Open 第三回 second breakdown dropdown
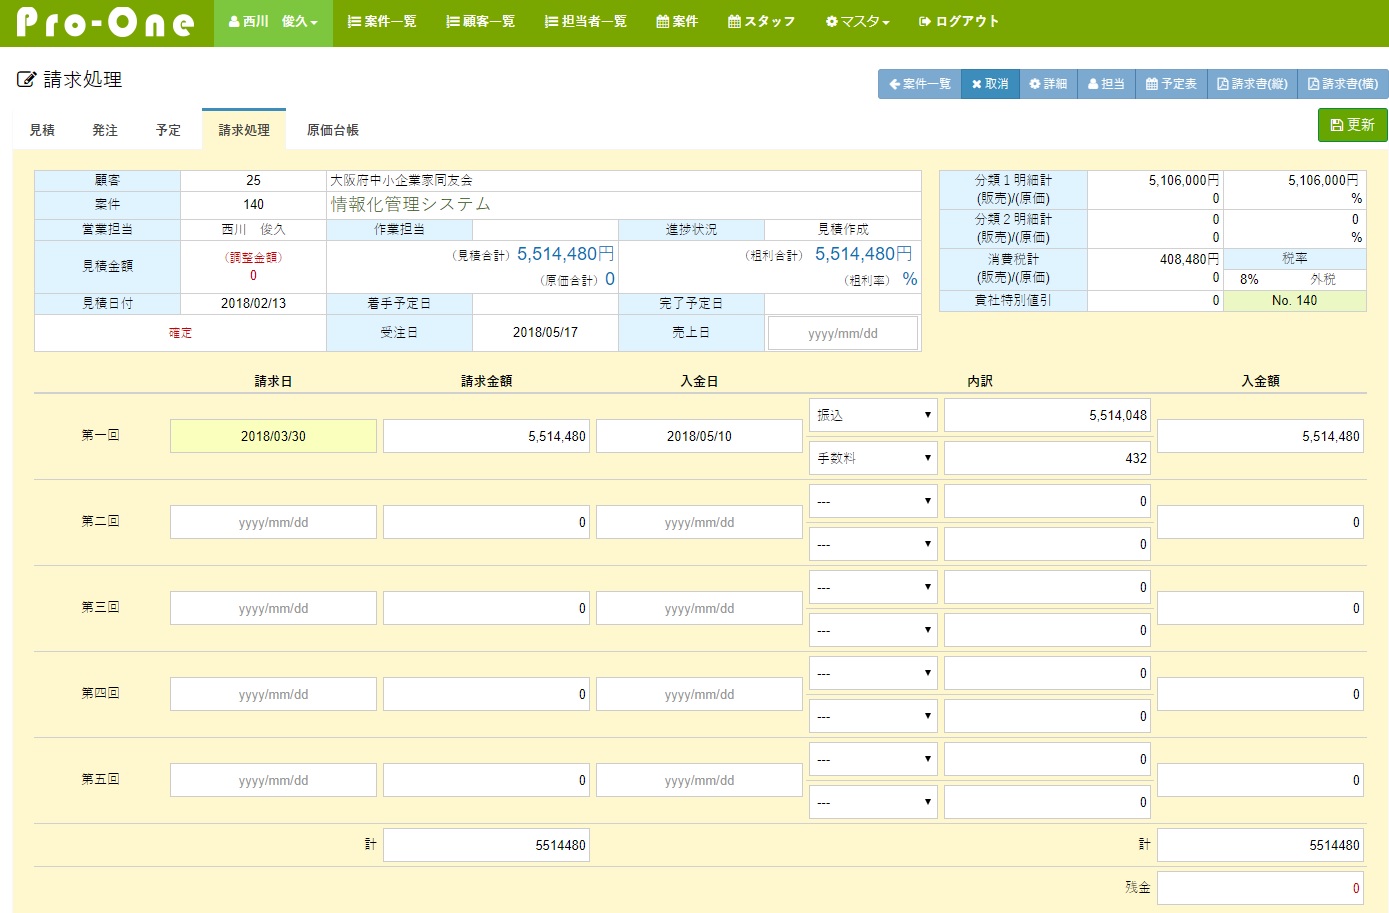Screen dimensions: 1389x913 pos(873,630)
